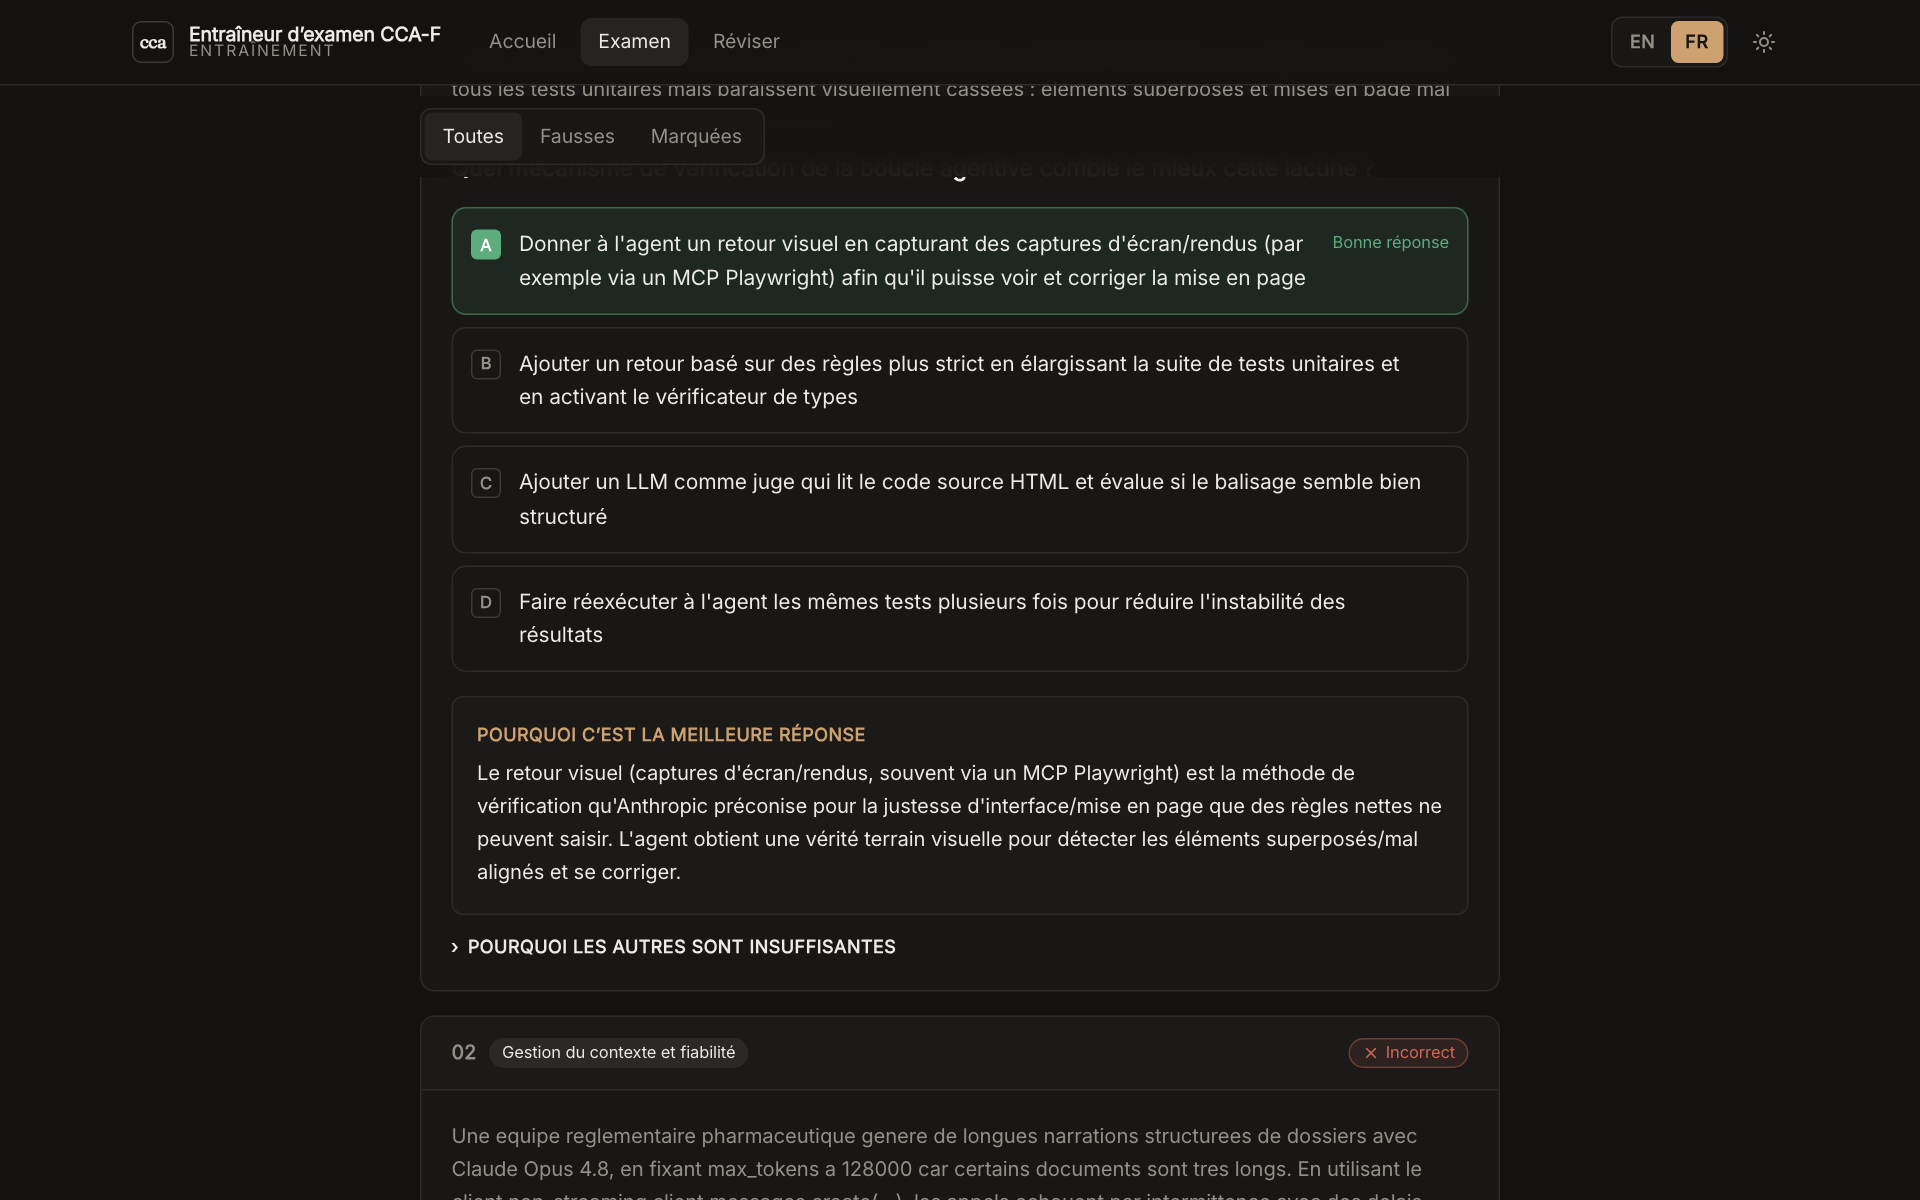Screen dimensions: 1920x1200
Task: Select the letter D option badge
Action: point(486,602)
